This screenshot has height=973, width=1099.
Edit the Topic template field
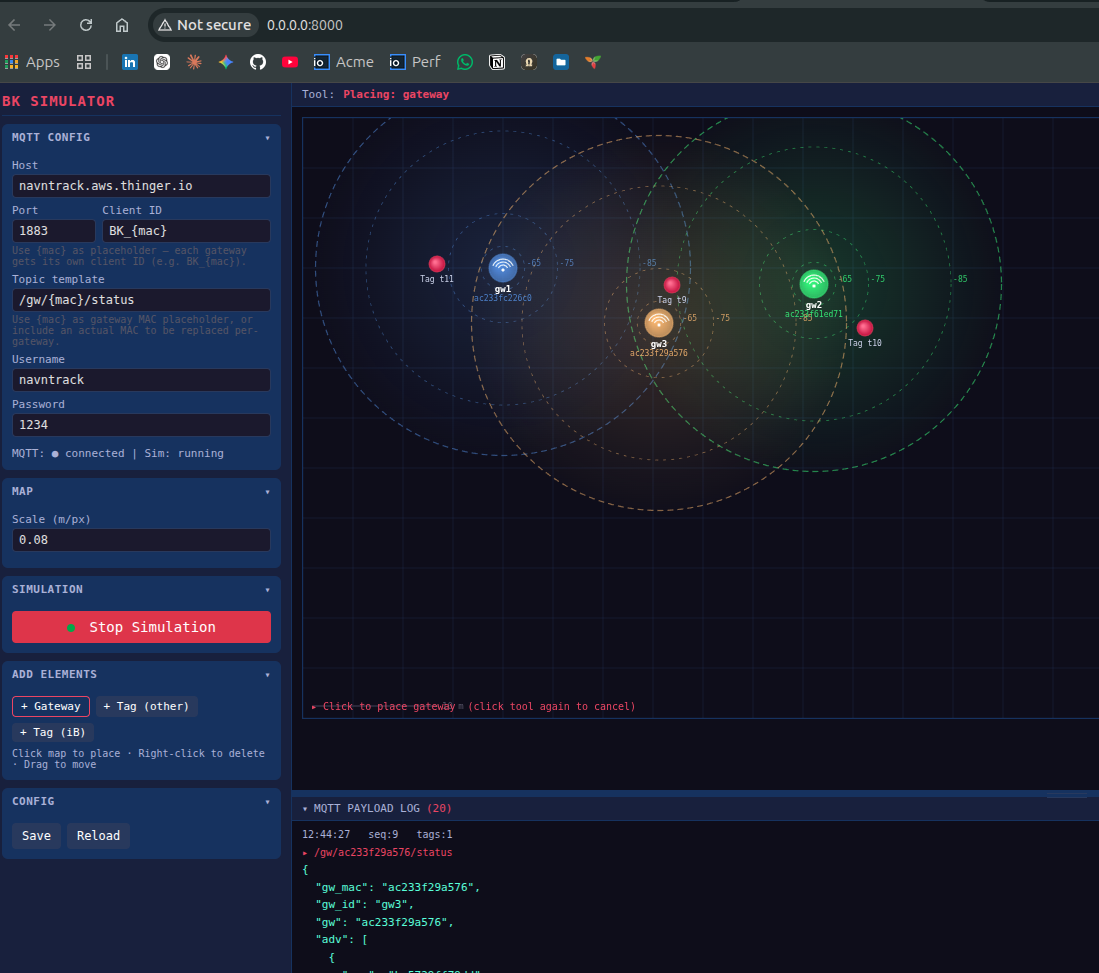[x=142, y=299]
